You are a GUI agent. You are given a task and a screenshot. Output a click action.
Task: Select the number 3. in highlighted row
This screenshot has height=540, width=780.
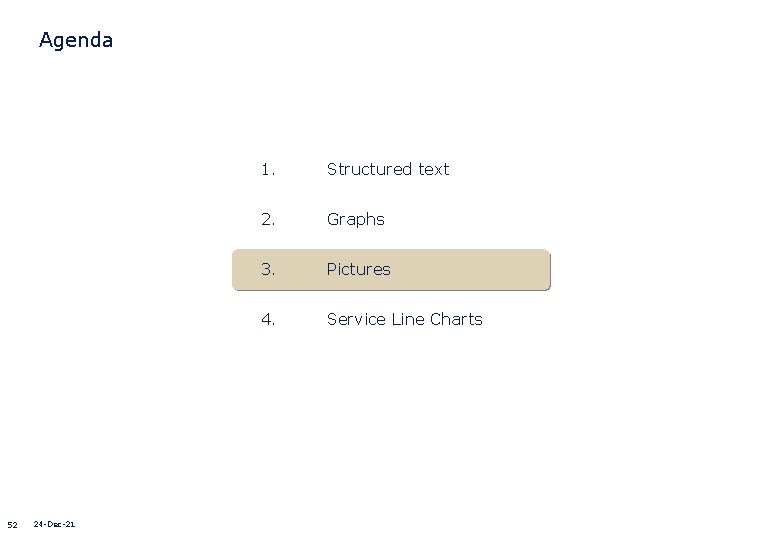coord(267,269)
